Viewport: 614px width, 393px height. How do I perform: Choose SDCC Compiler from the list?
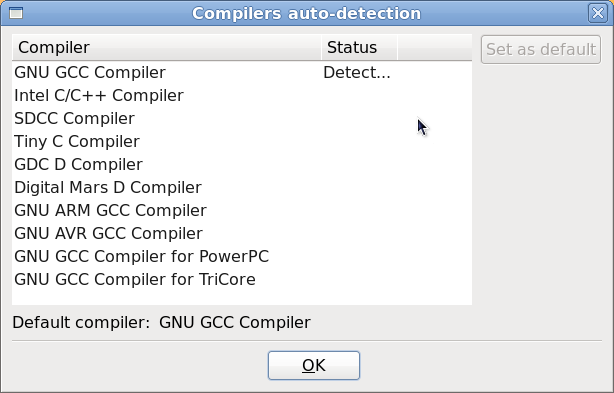(242, 119)
